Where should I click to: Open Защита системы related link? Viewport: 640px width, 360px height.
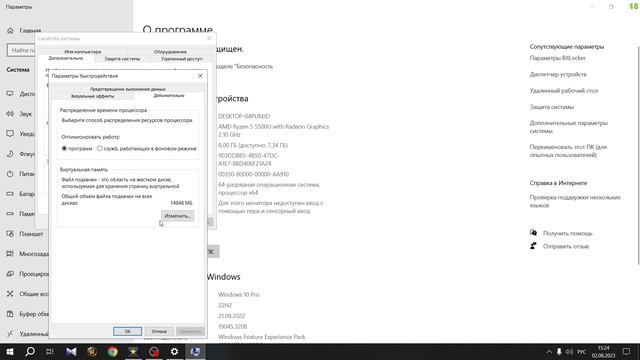pos(552,107)
